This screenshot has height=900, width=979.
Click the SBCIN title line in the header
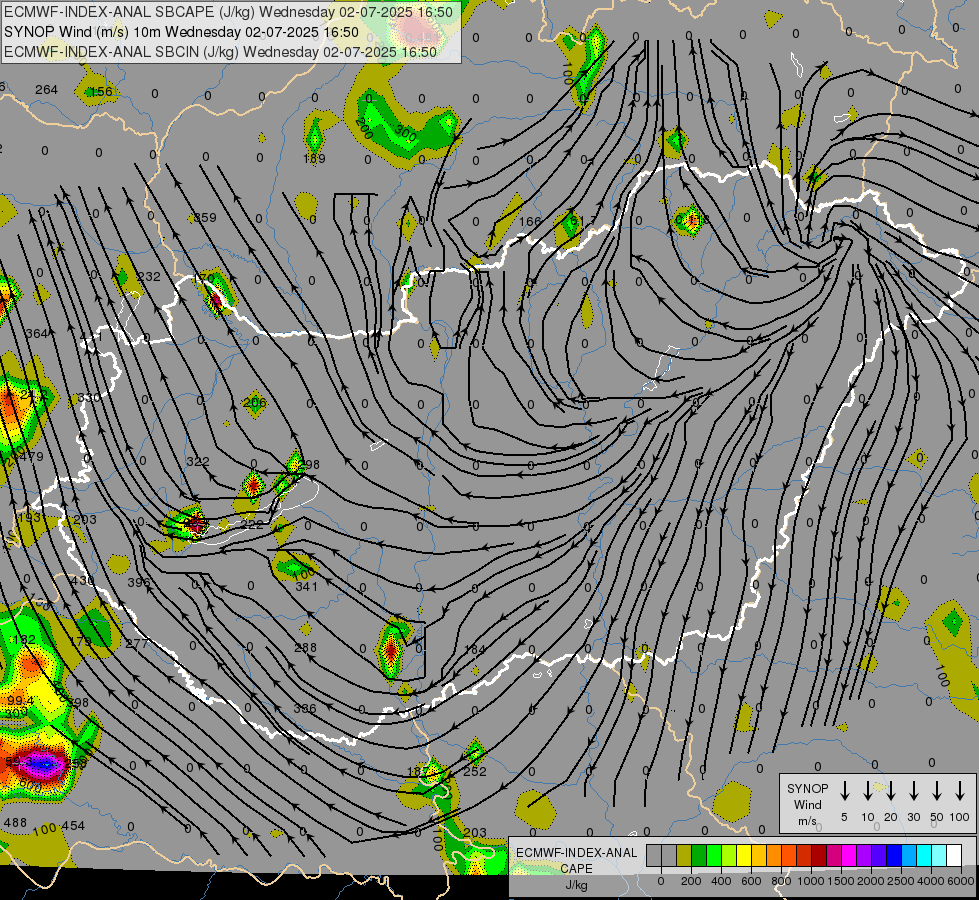tap(220, 52)
